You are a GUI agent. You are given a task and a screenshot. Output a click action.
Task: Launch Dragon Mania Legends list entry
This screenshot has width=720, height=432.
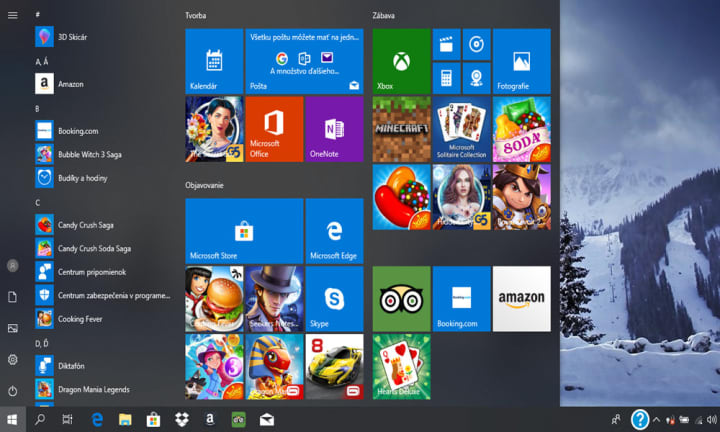pos(103,389)
